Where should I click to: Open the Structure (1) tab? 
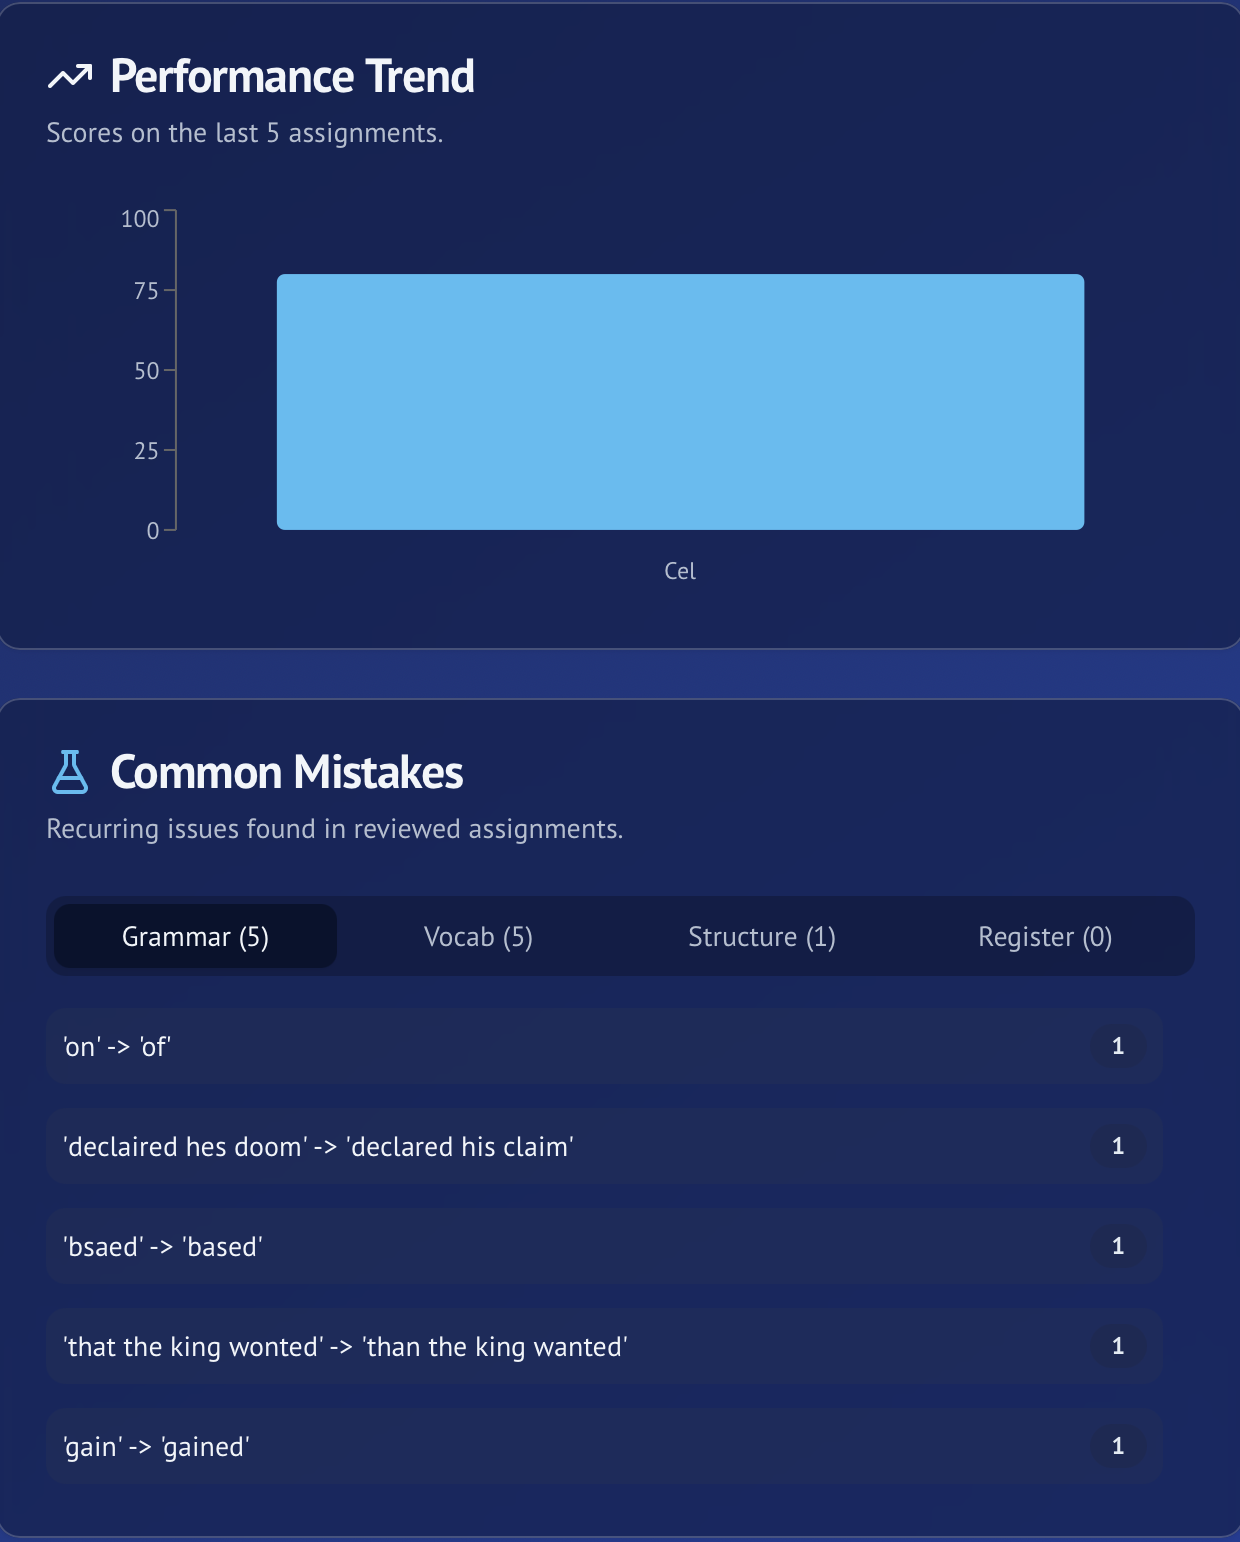coord(761,936)
